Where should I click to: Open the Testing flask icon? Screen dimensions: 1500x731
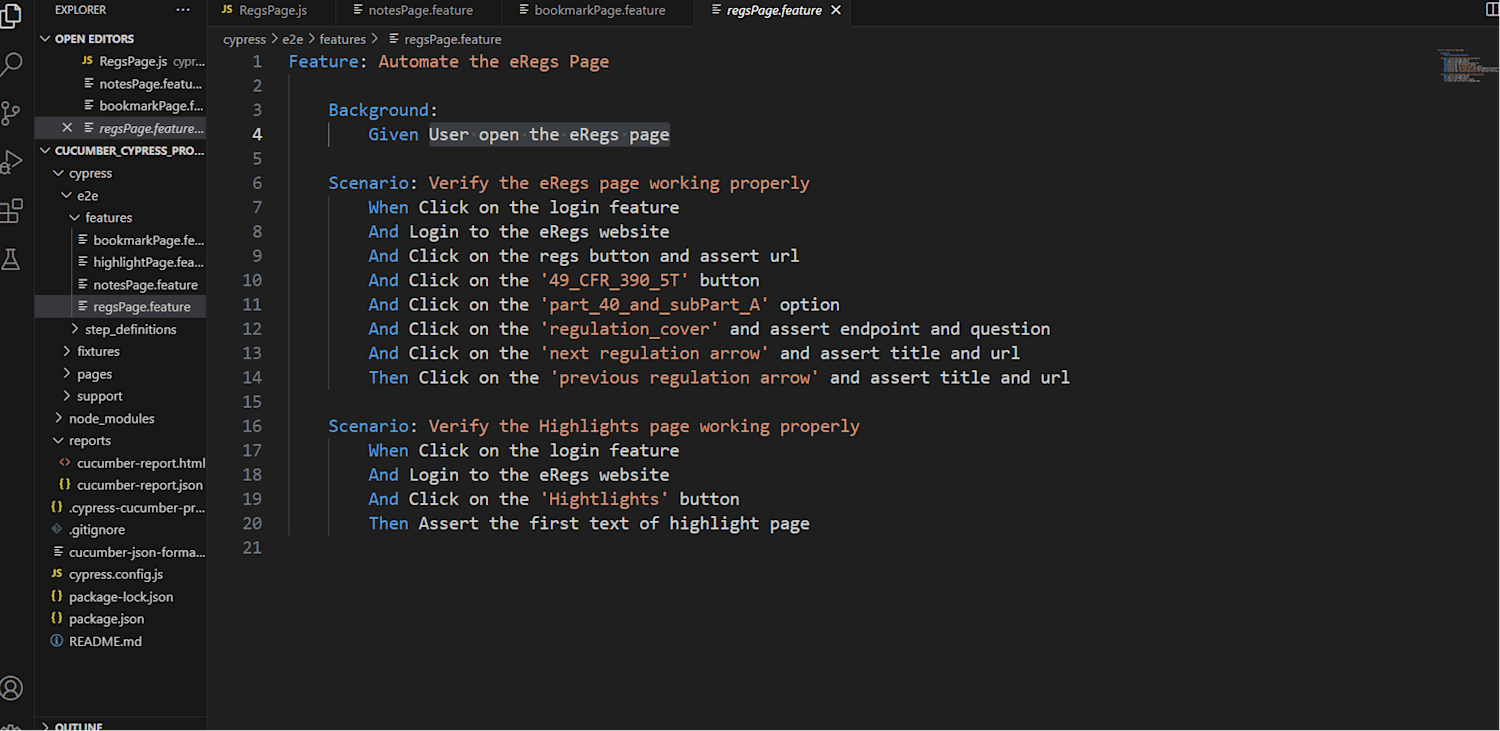coord(11,260)
